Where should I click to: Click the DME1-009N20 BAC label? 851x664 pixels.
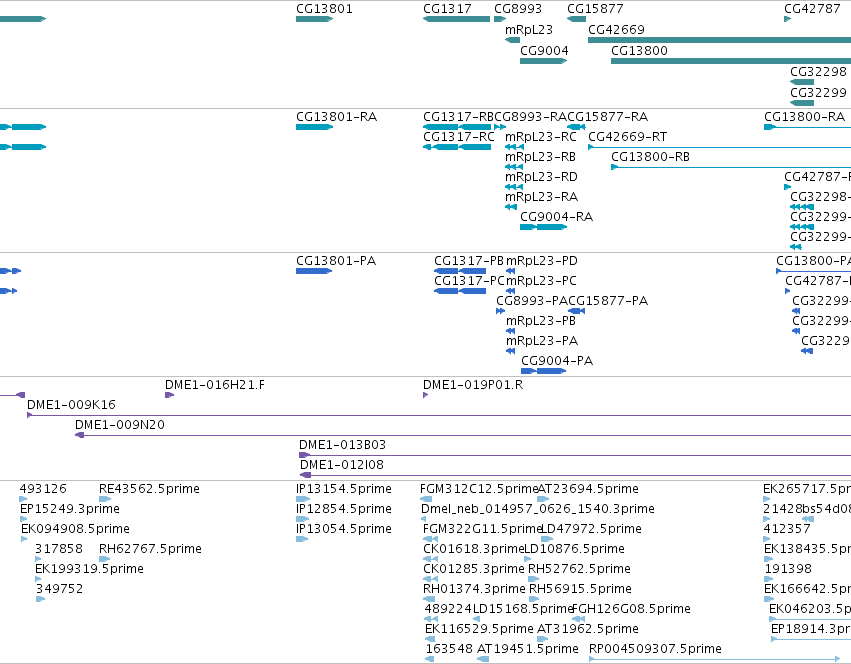click(119, 425)
